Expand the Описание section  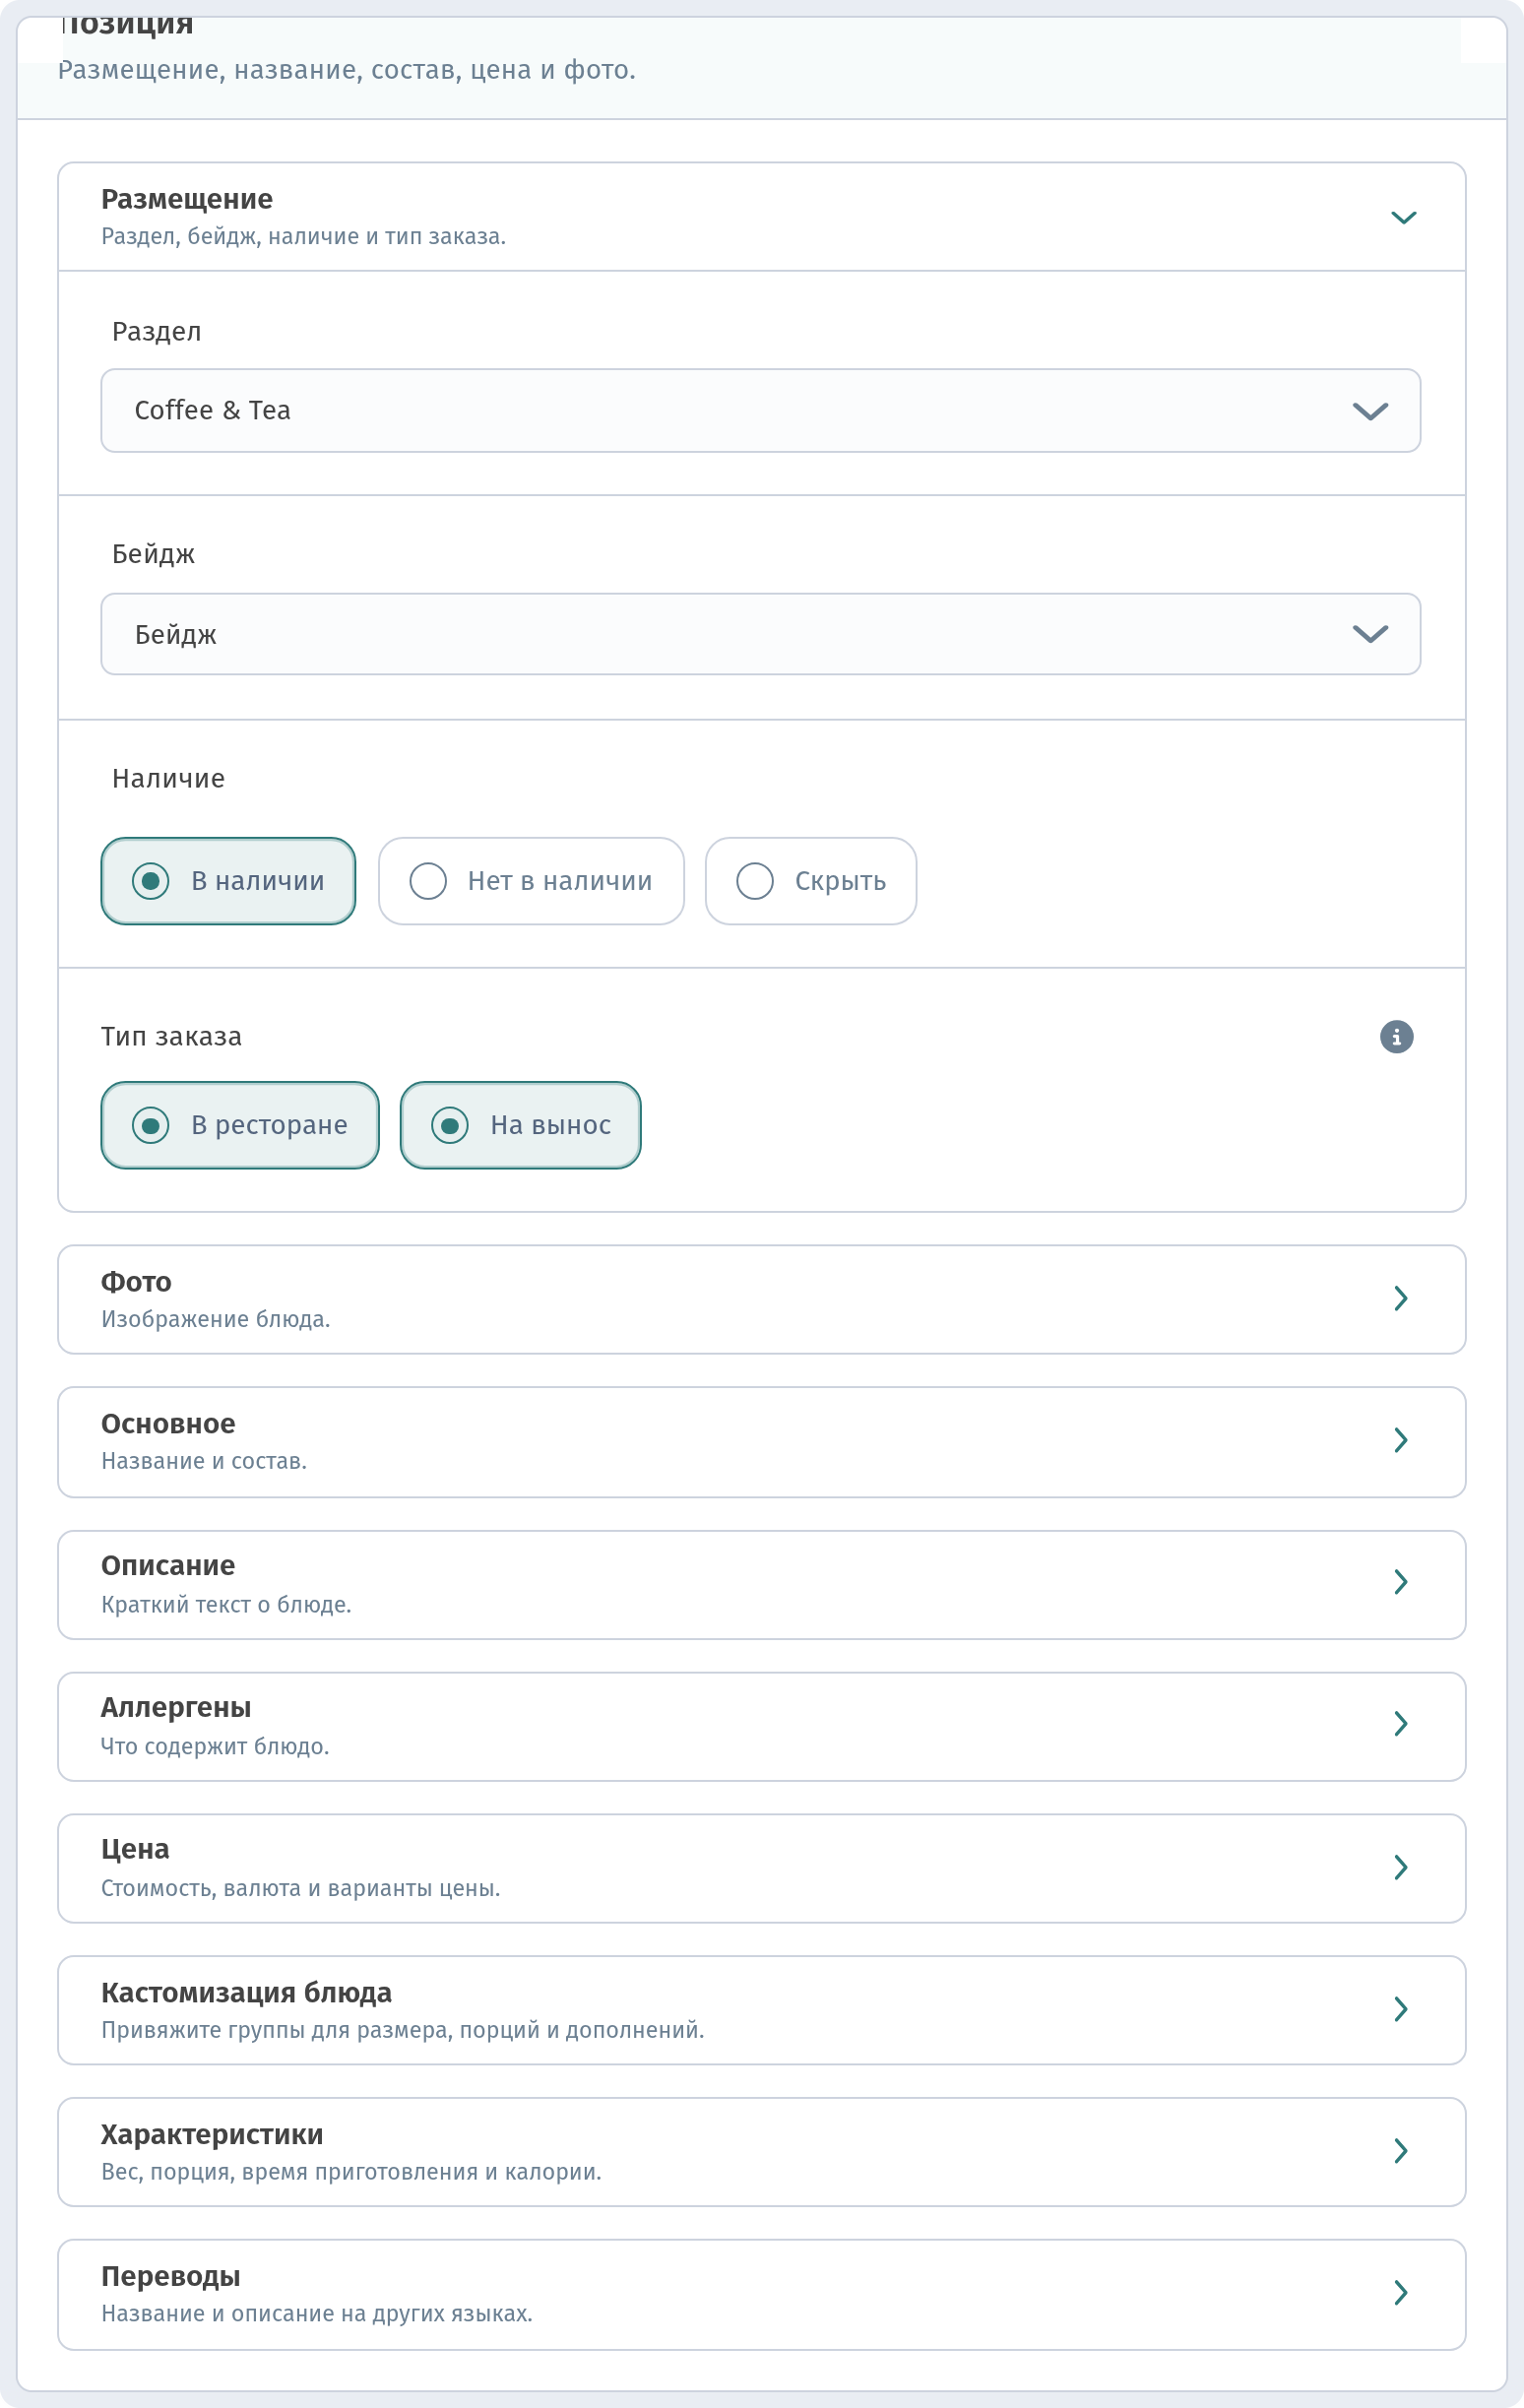point(762,1584)
